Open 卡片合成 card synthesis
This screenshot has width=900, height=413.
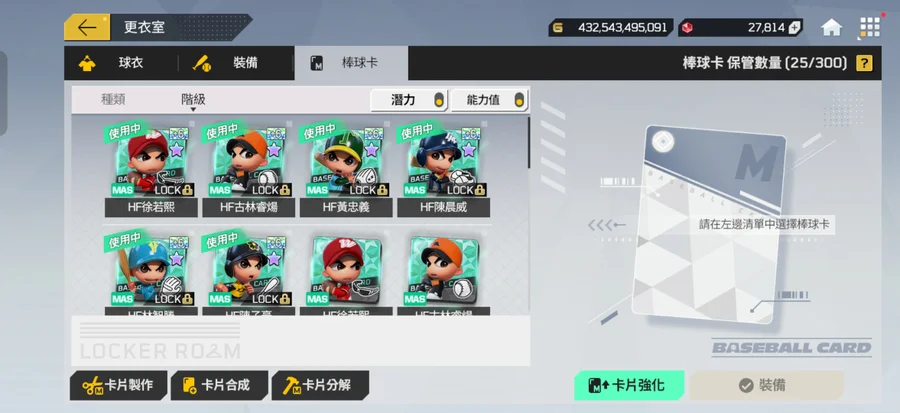tap(219, 385)
